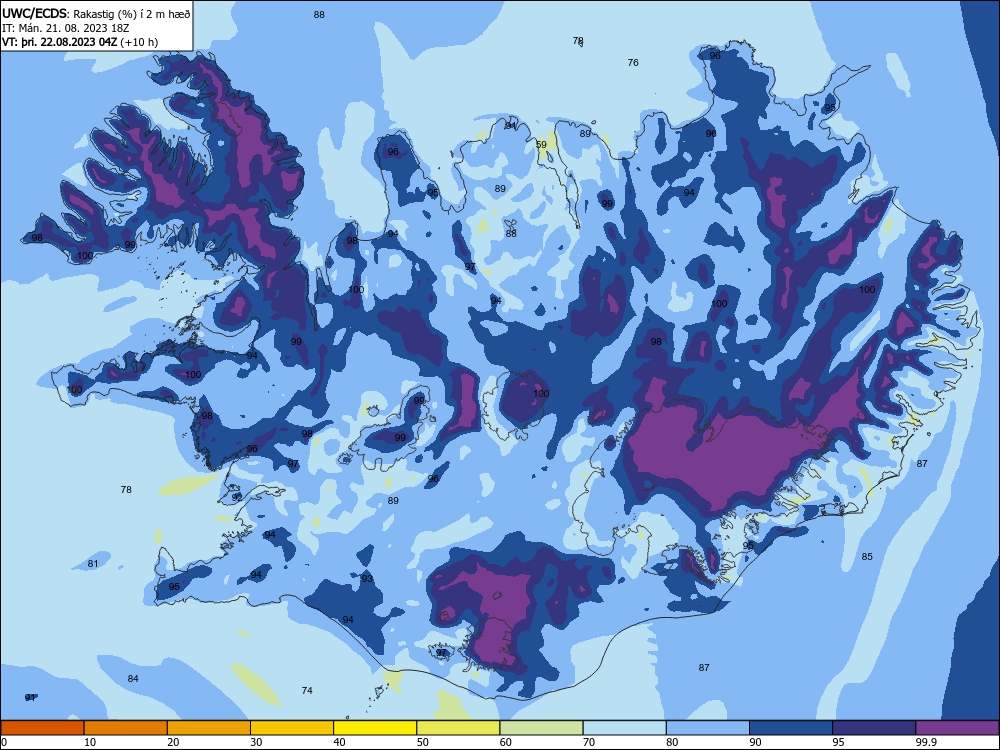Select the 90–95 dark blue legend swatch

pos(791,728)
